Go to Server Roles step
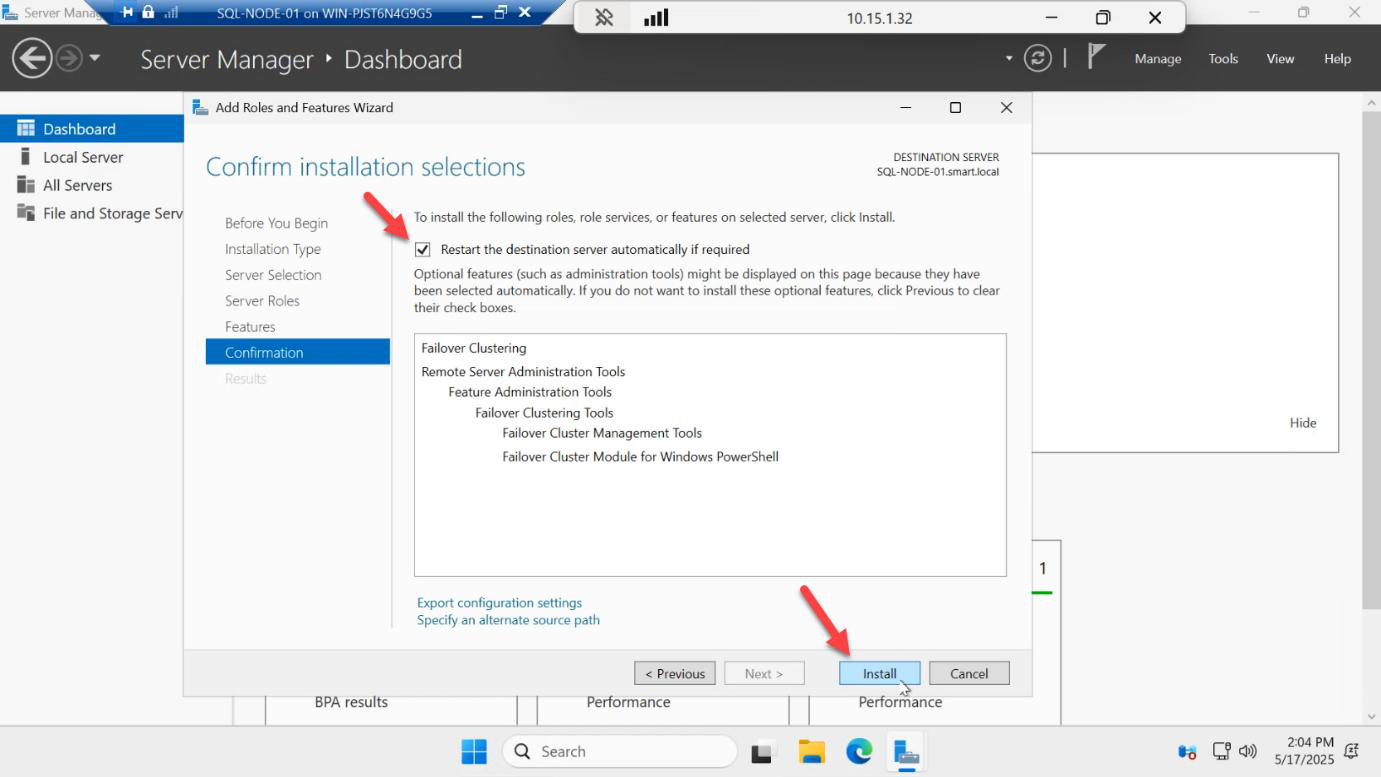This screenshot has width=1381, height=777. tap(262, 301)
